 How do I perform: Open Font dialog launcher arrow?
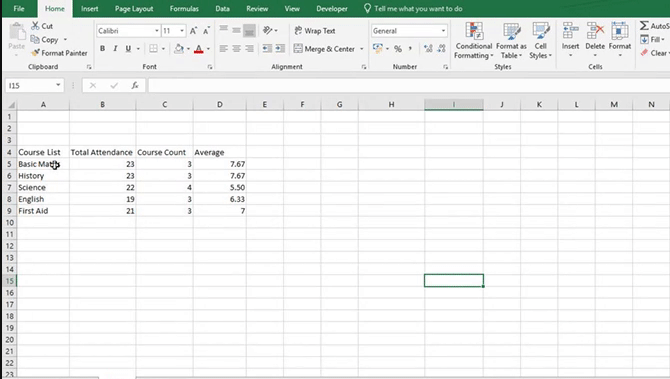tap(210, 67)
